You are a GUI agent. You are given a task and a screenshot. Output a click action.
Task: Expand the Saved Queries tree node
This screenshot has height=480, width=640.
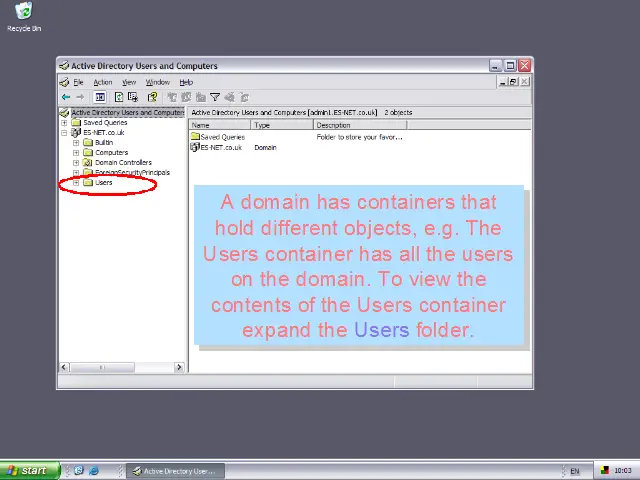coord(64,122)
